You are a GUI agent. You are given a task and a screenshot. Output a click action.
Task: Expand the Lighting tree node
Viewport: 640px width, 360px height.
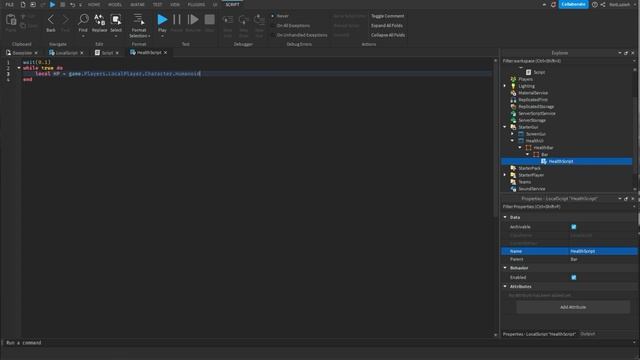pyautogui.click(x=505, y=86)
